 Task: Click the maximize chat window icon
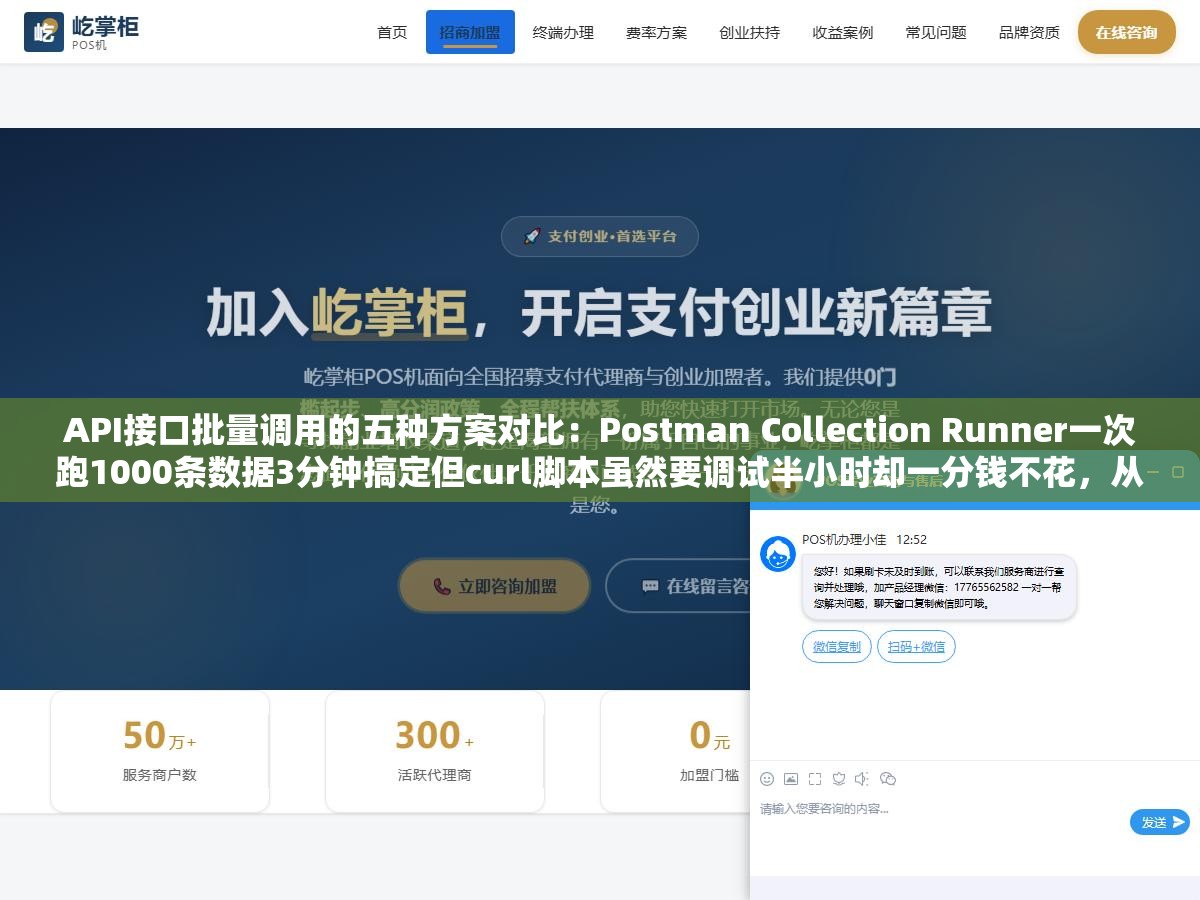click(1180, 470)
